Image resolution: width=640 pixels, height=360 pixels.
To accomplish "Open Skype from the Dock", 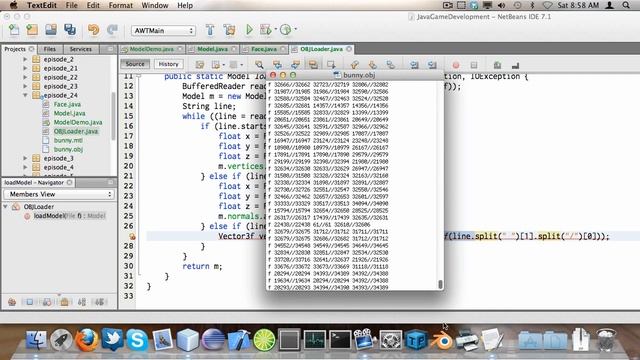I will pos(137,340).
